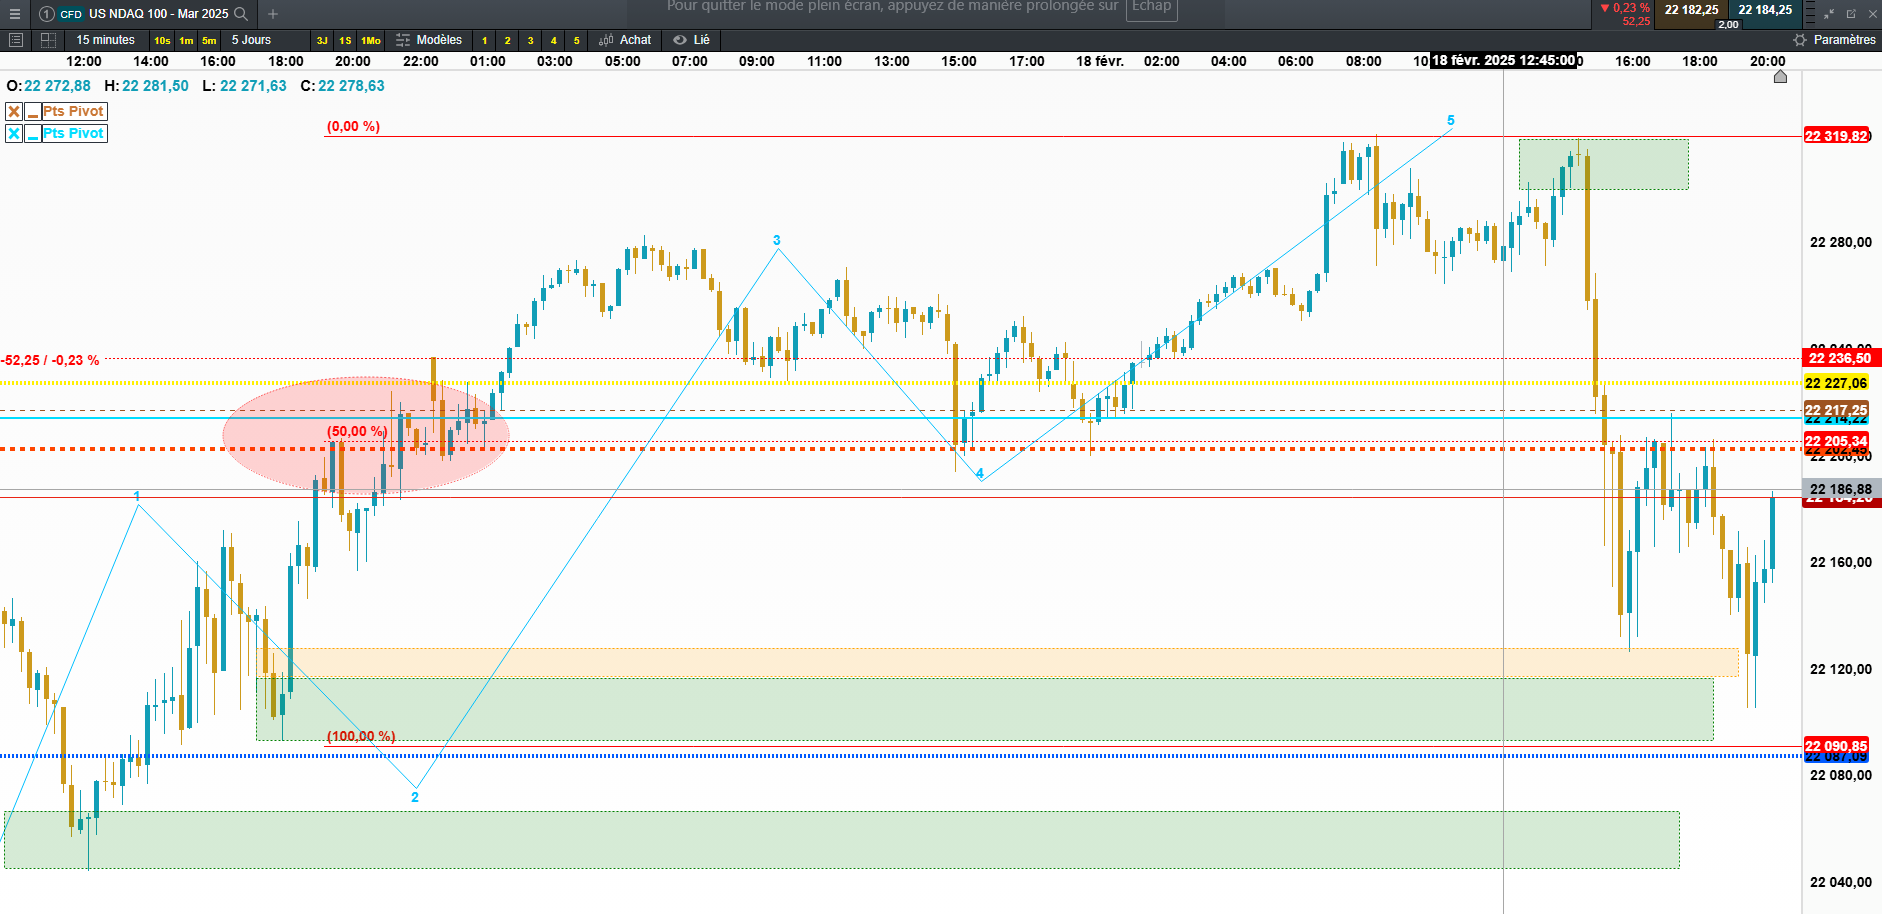Screen dimensions: 1882x914
Task: Exit full screen with the shrink arrows icon
Action: coord(1828,14)
